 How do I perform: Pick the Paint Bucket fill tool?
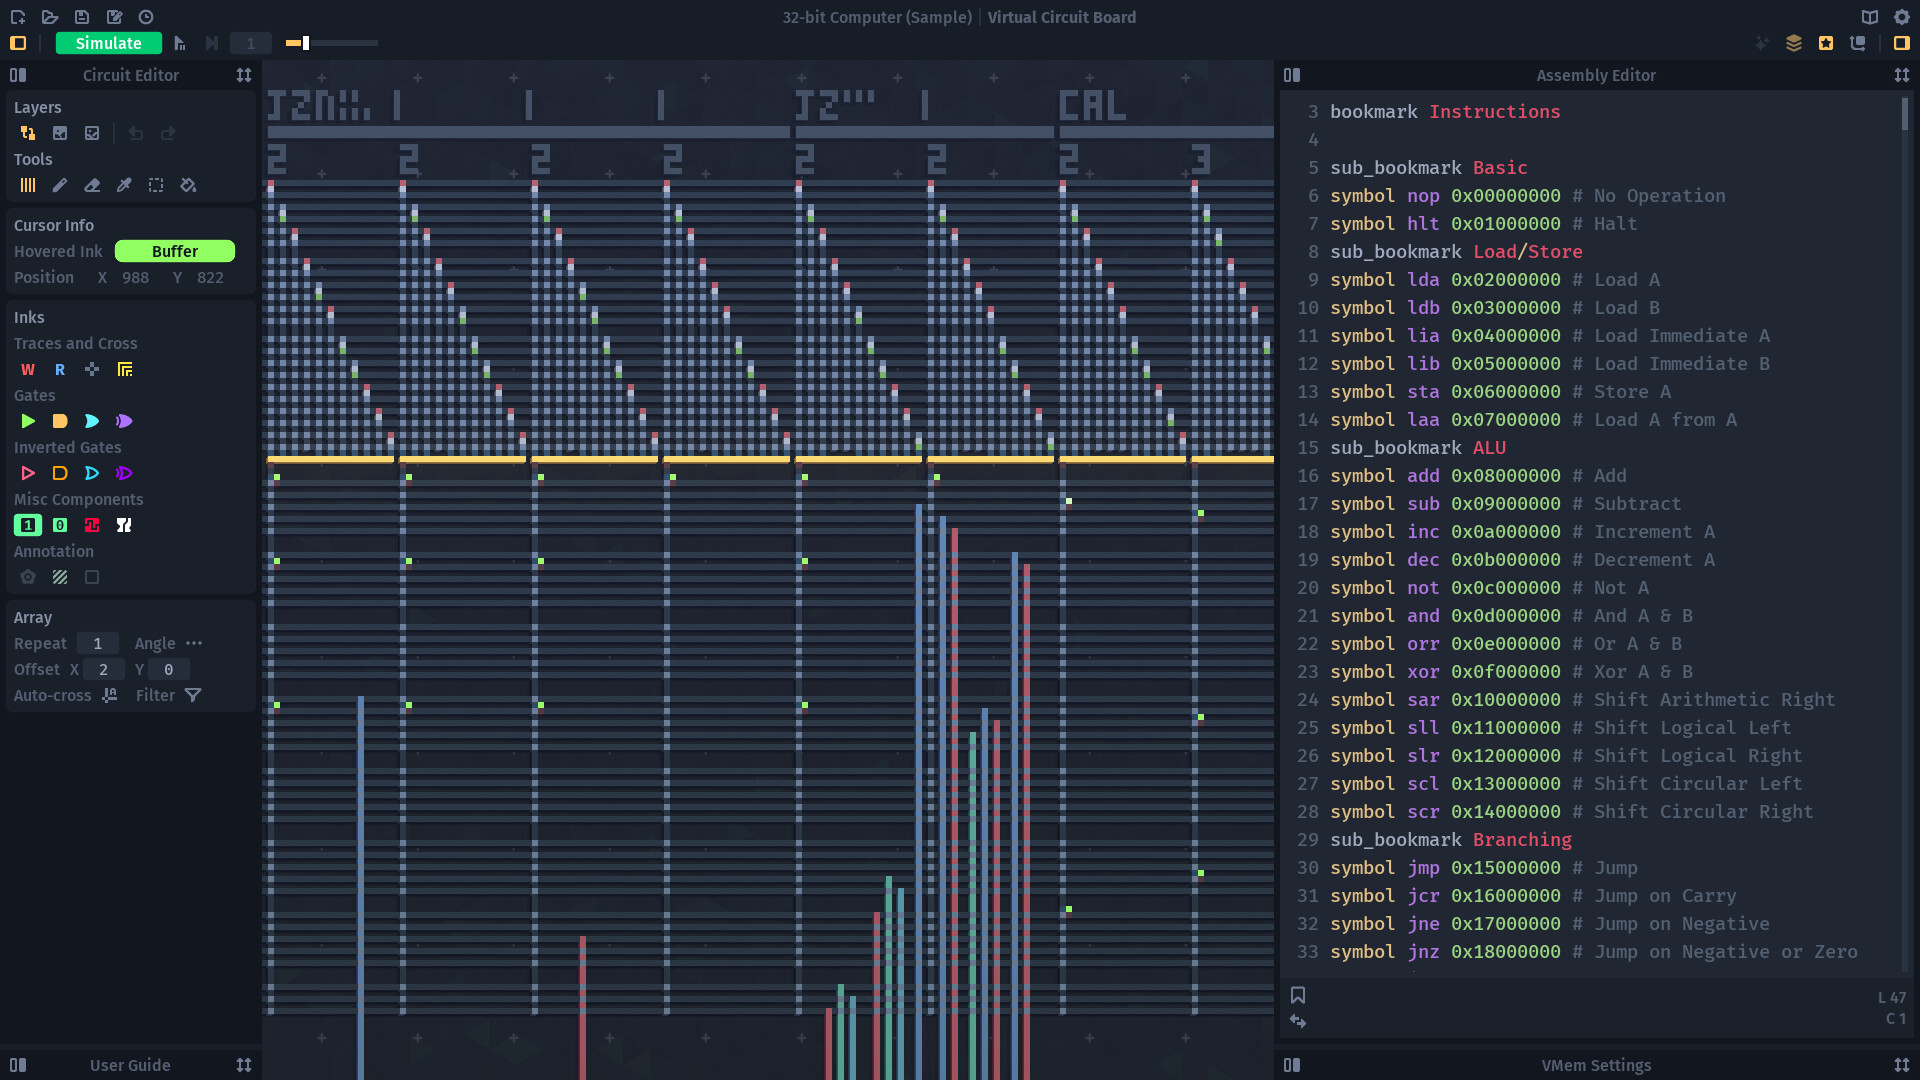point(188,185)
